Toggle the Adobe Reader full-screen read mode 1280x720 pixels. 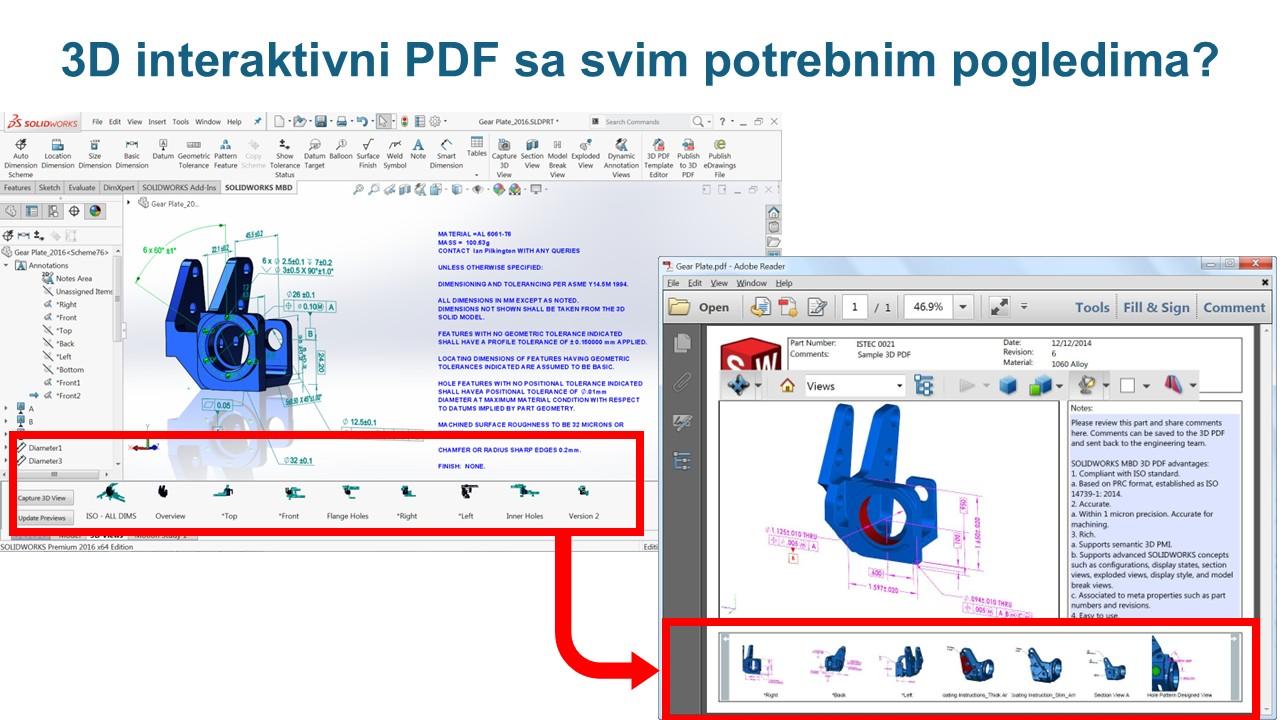(999, 307)
